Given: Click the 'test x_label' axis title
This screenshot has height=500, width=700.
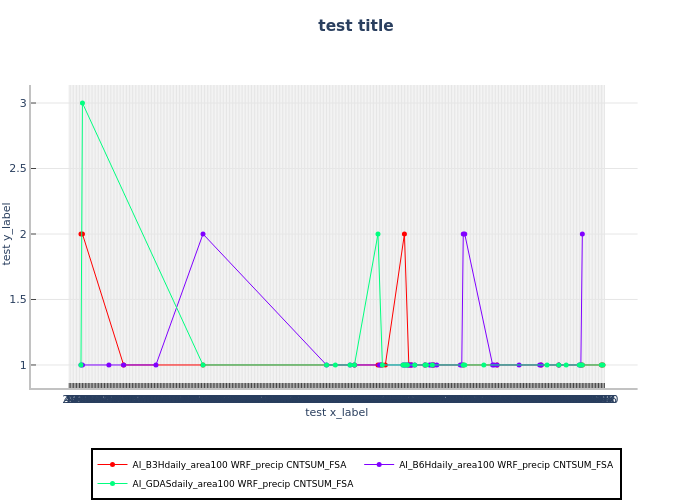Looking at the screenshot, I should (337, 412).
